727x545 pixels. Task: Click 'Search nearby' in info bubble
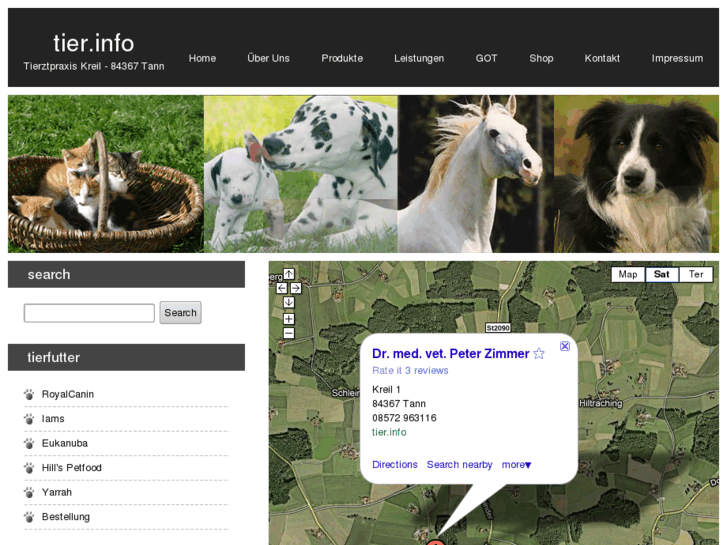point(459,465)
